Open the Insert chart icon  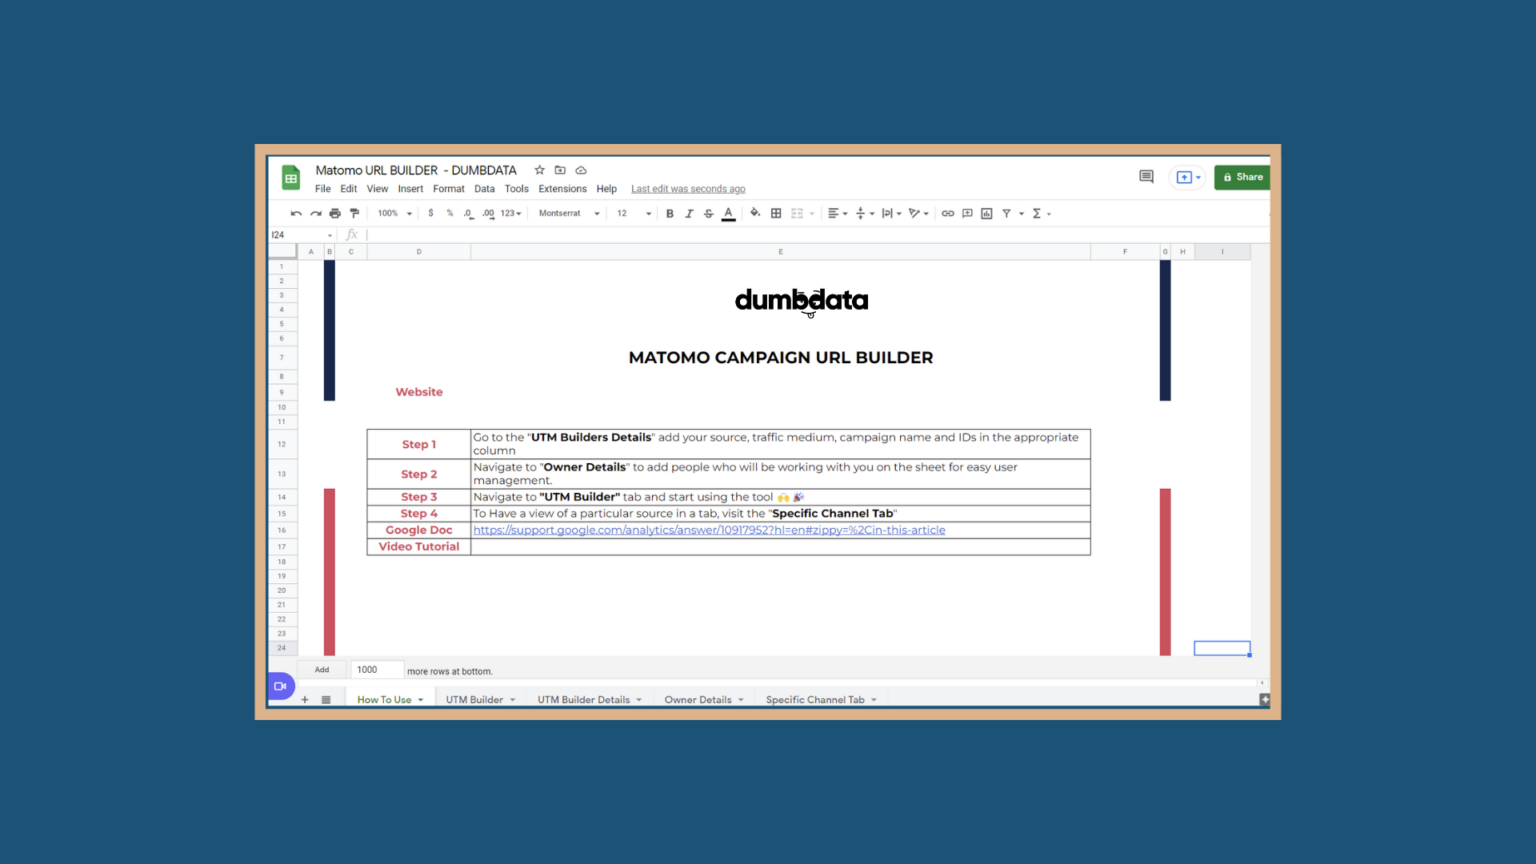click(986, 213)
